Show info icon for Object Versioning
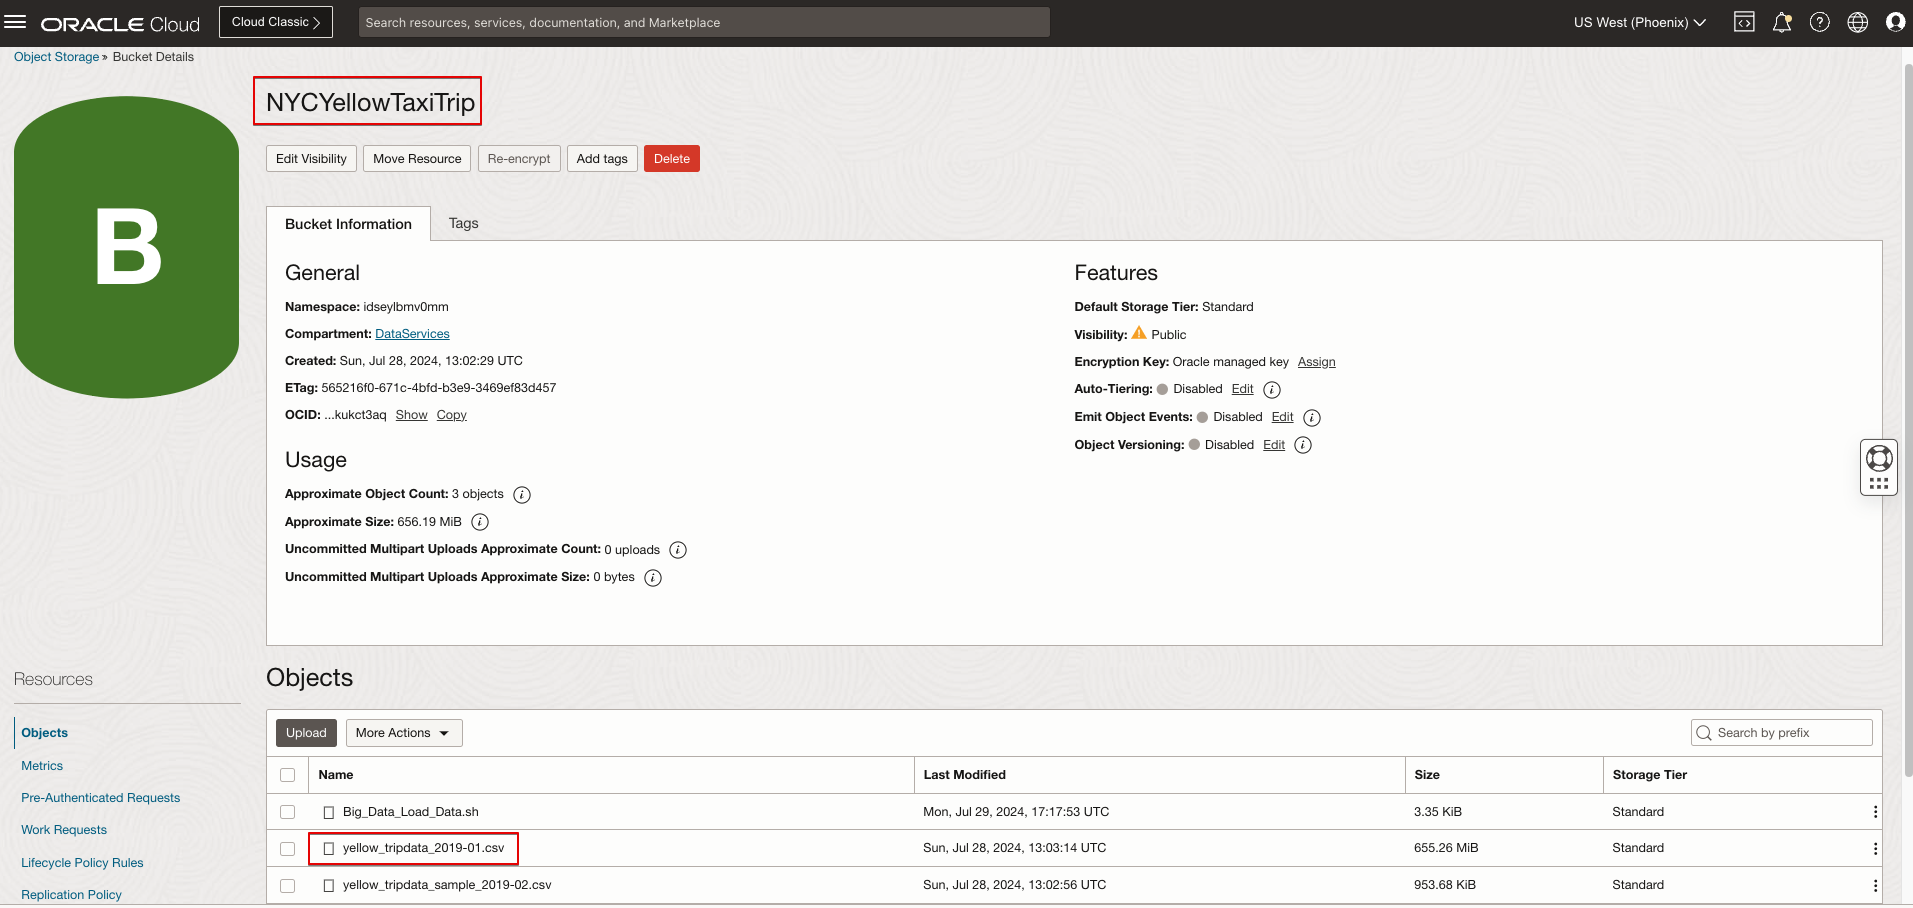Screen dimensions: 1913x908 pyautogui.click(x=1303, y=445)
